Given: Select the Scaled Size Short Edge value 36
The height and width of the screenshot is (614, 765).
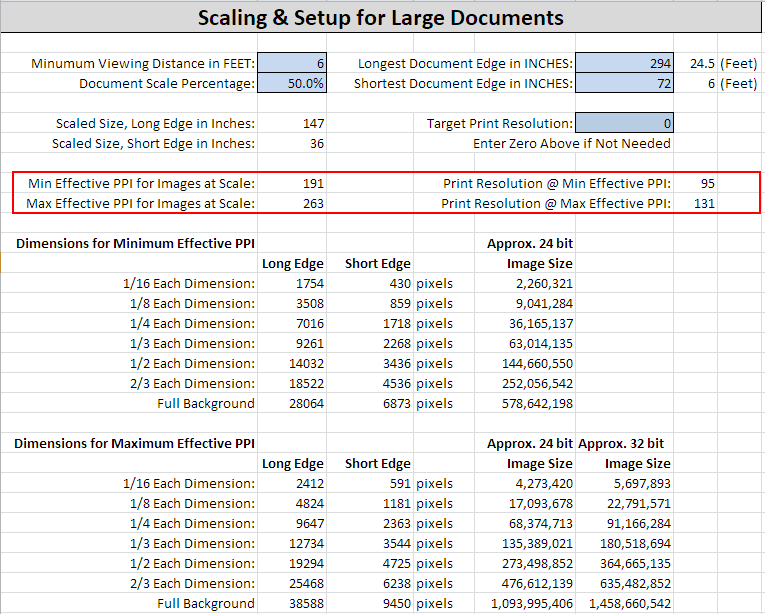Looking at the screenshot, I should pos(292,143).
